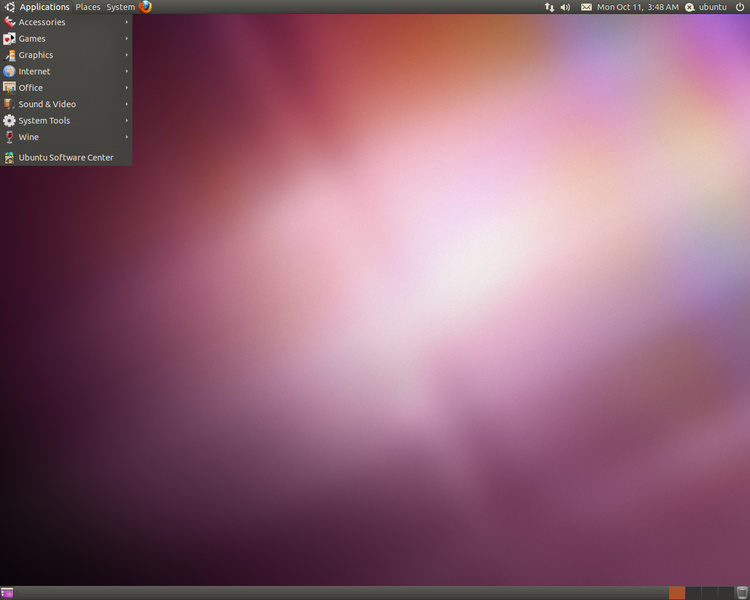750x600 pixels.
Task: Expand the Accessories submenu
Action: click(66, 22)
